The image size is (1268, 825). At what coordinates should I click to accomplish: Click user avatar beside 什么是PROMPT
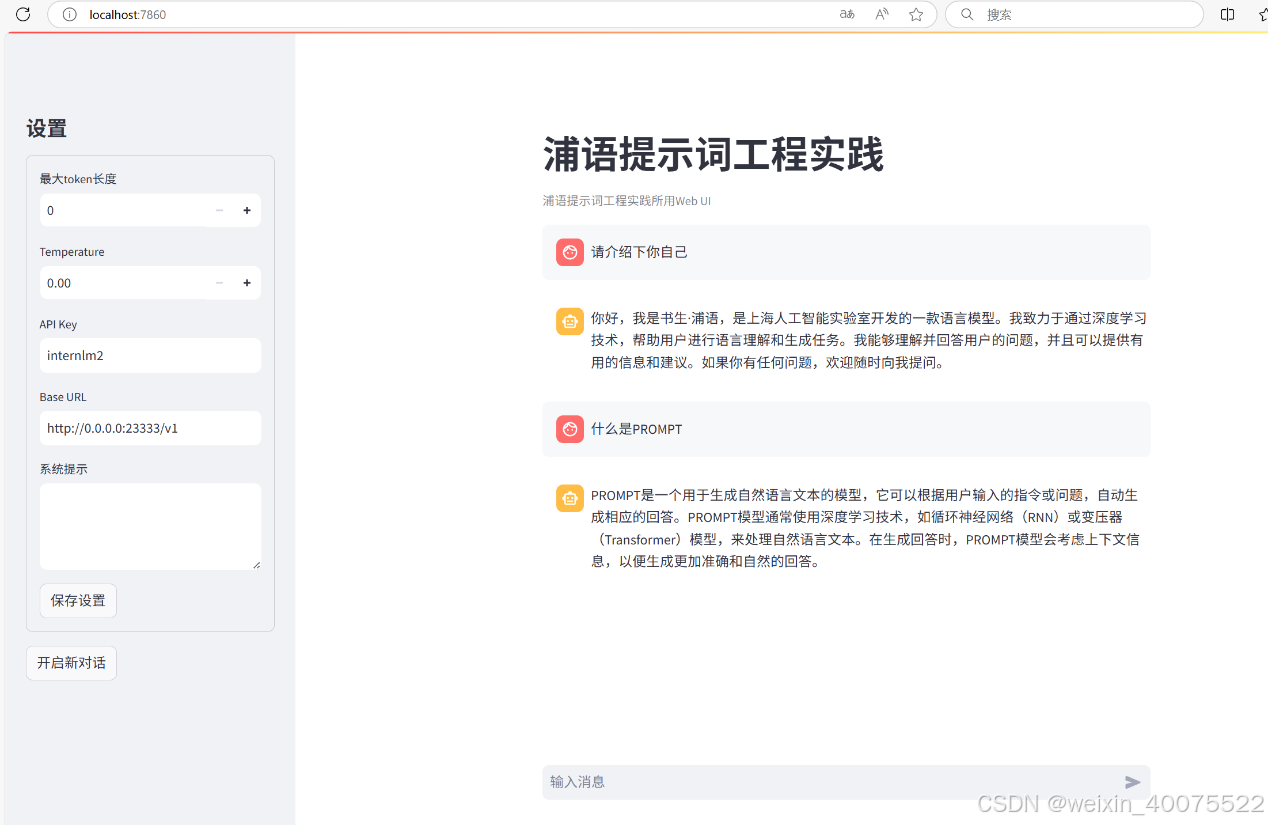tap(570, 429)
